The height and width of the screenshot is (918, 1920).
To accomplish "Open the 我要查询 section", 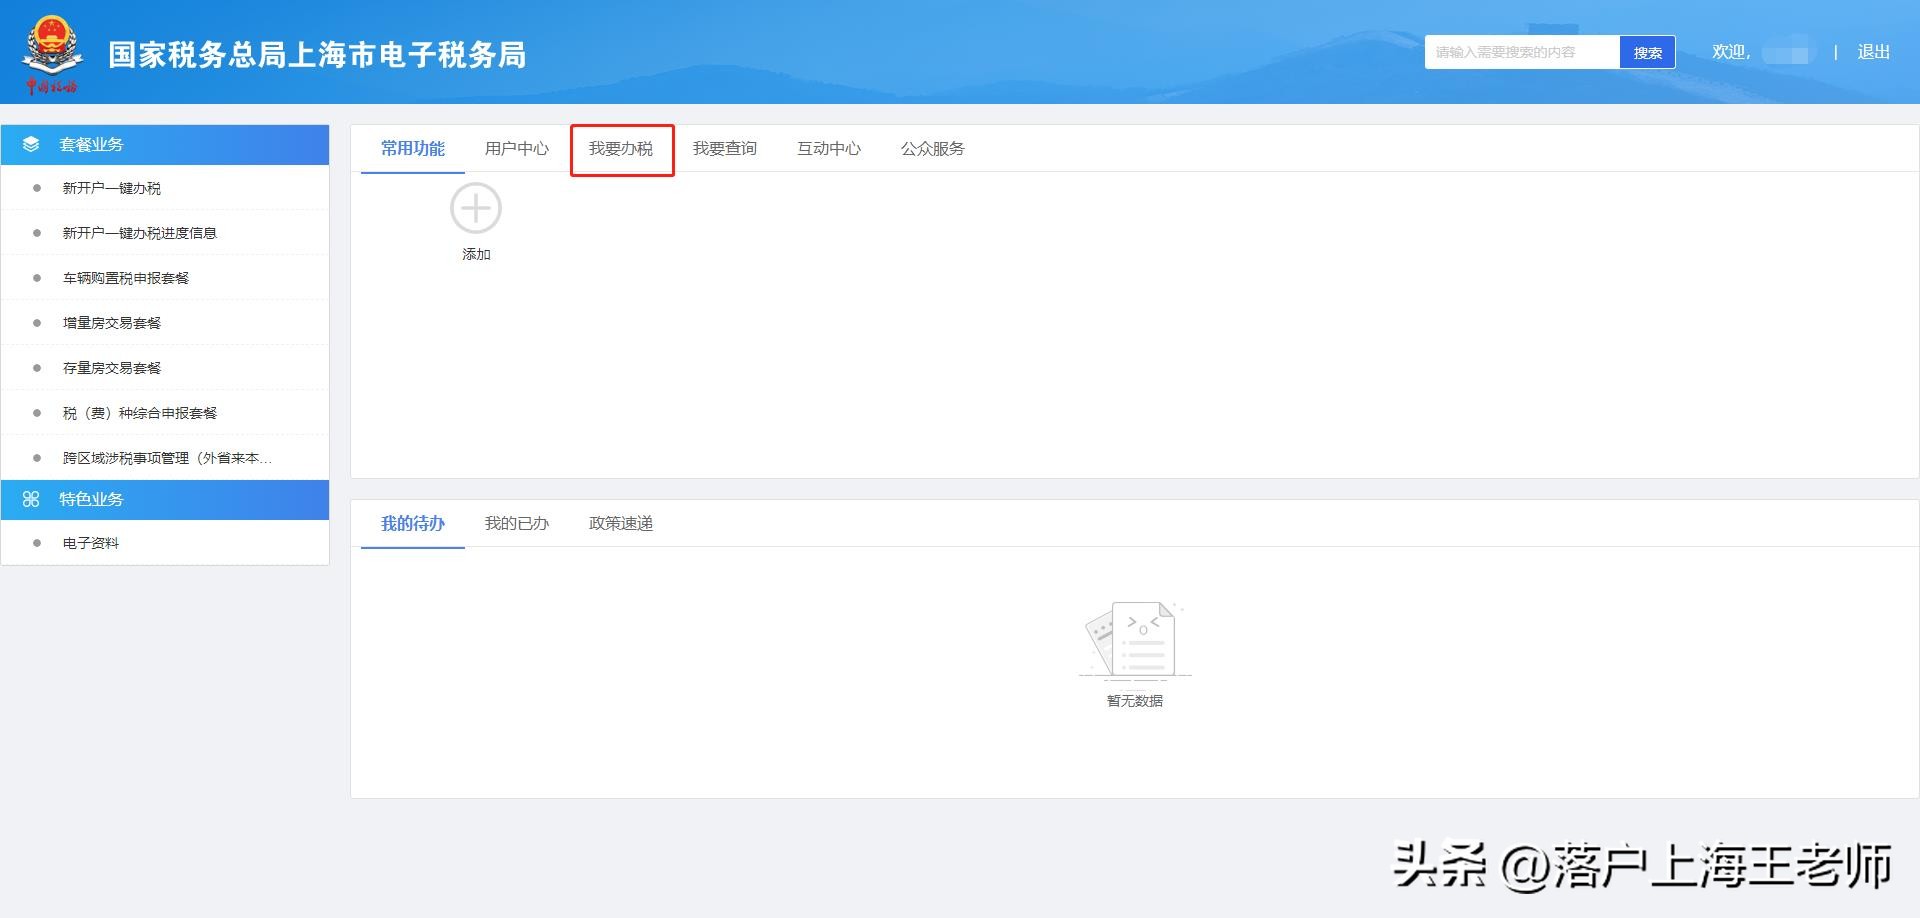I will click(x=726, y=148).
